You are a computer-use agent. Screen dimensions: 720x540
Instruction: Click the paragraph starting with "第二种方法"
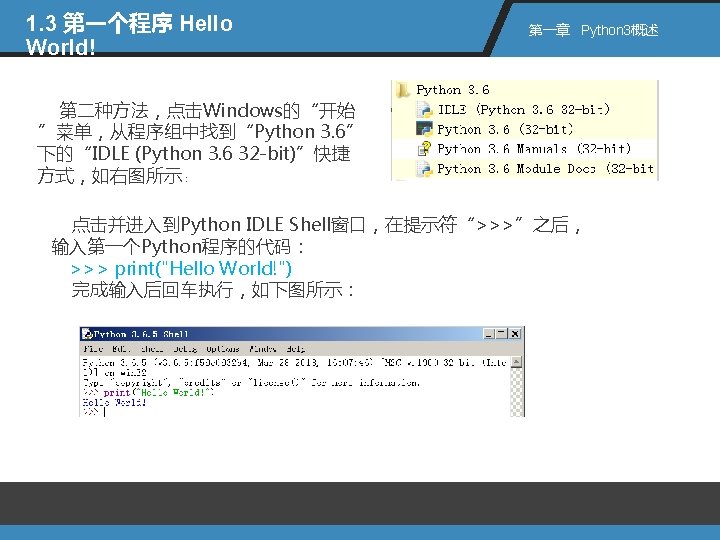click(x=196, y=143)
